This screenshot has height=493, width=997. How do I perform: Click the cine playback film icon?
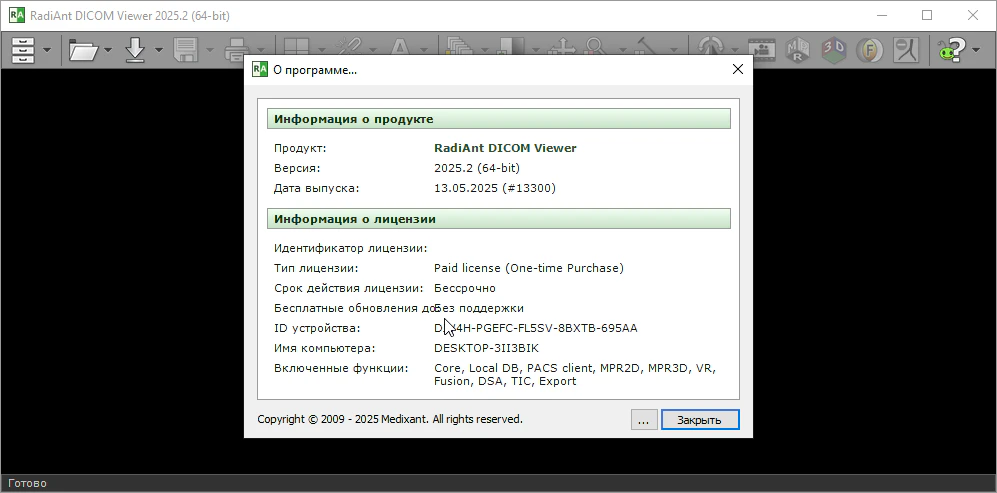[762, 49]
